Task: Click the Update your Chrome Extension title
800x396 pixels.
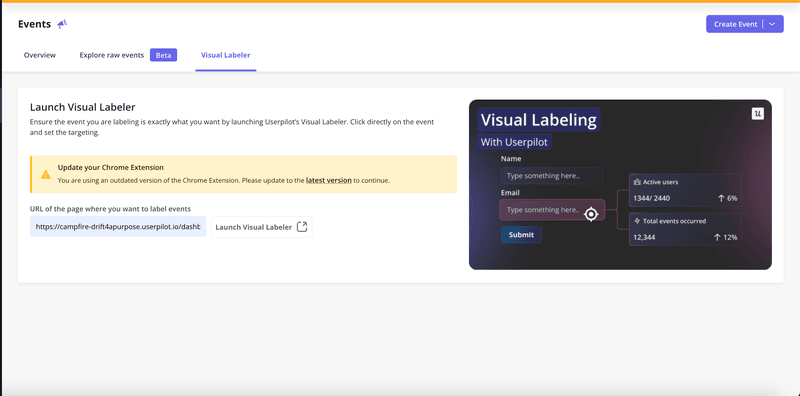Action: click(111, 167)
